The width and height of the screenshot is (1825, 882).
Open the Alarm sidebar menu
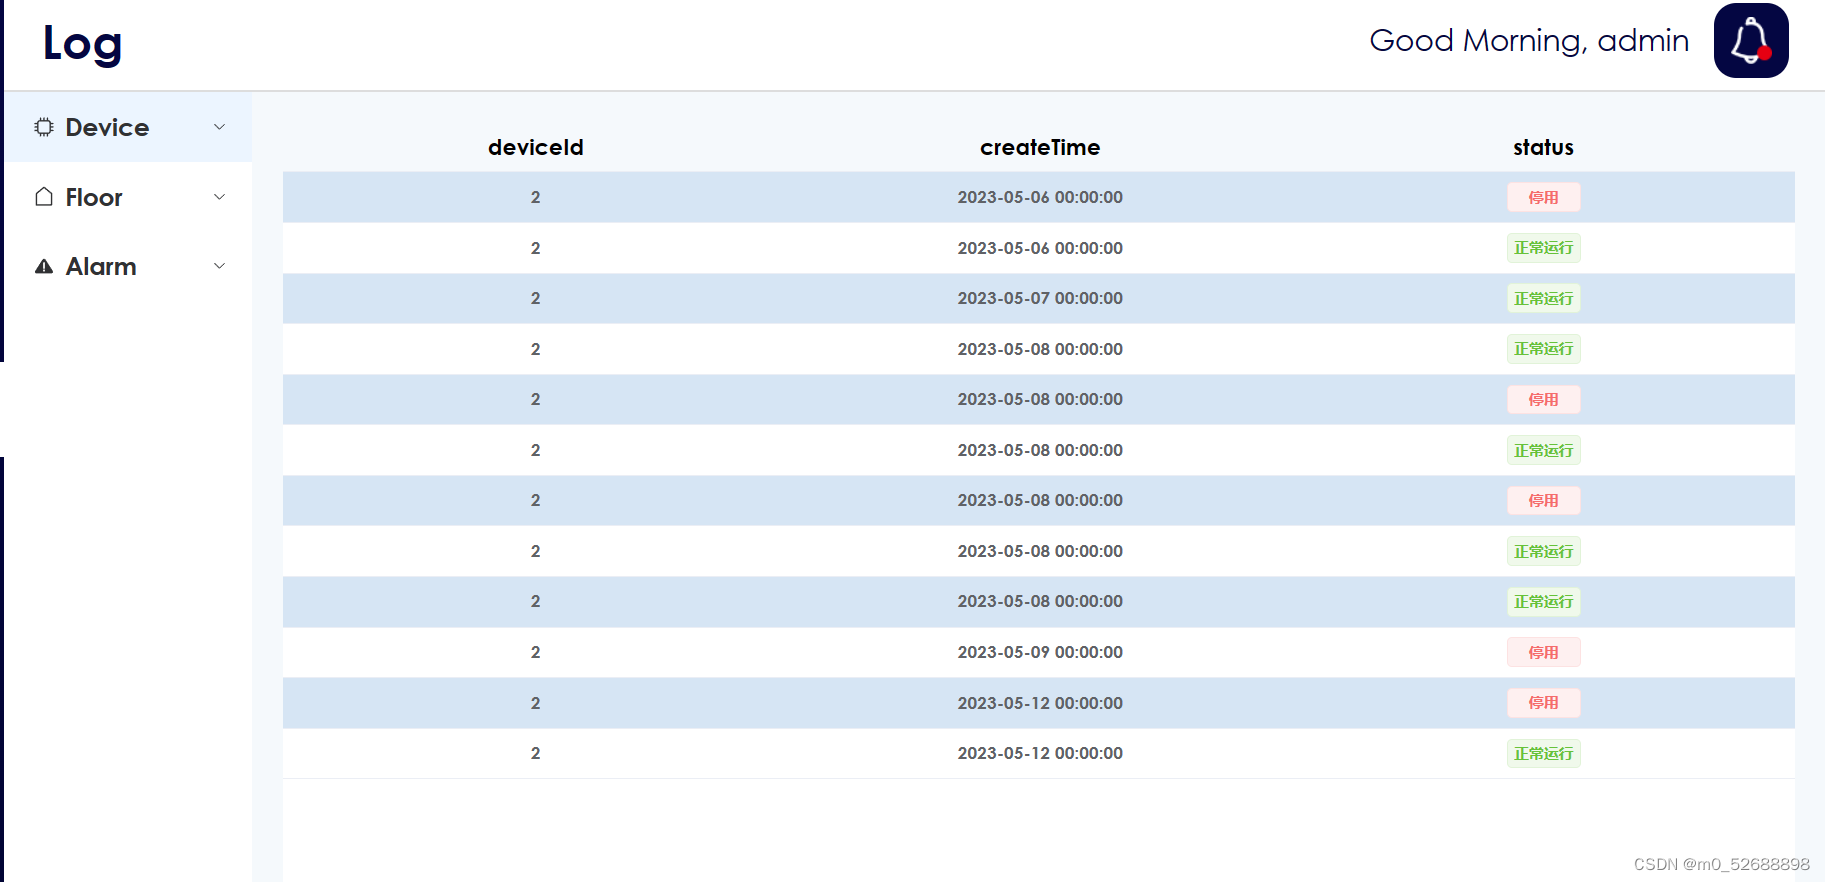pos(128,266)
